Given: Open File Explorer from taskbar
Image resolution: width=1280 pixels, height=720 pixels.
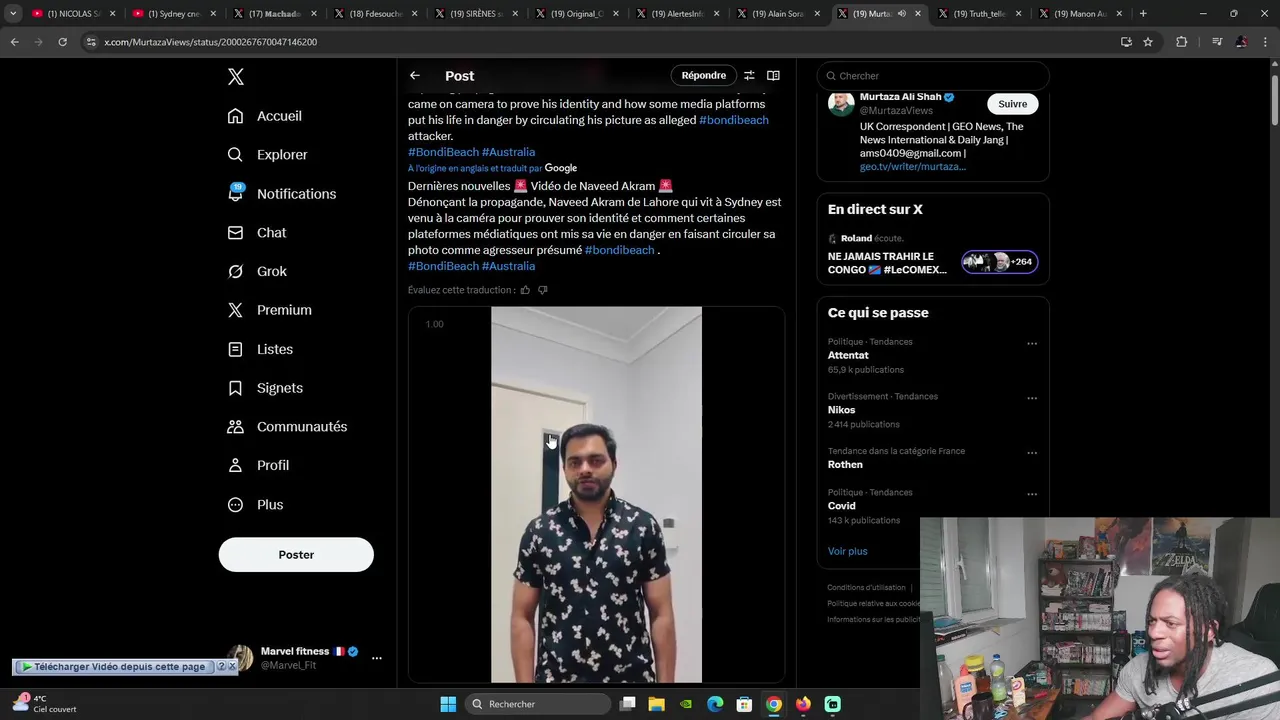Looking at the screenshot, I should 657,704.
